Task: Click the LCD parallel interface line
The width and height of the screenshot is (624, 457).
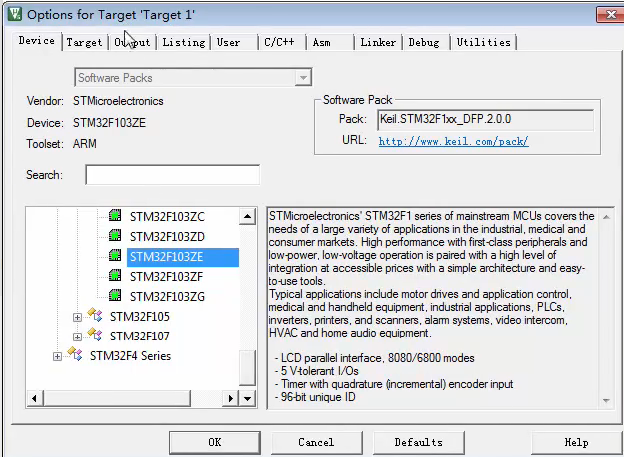Action: click(x=374, y=358)
